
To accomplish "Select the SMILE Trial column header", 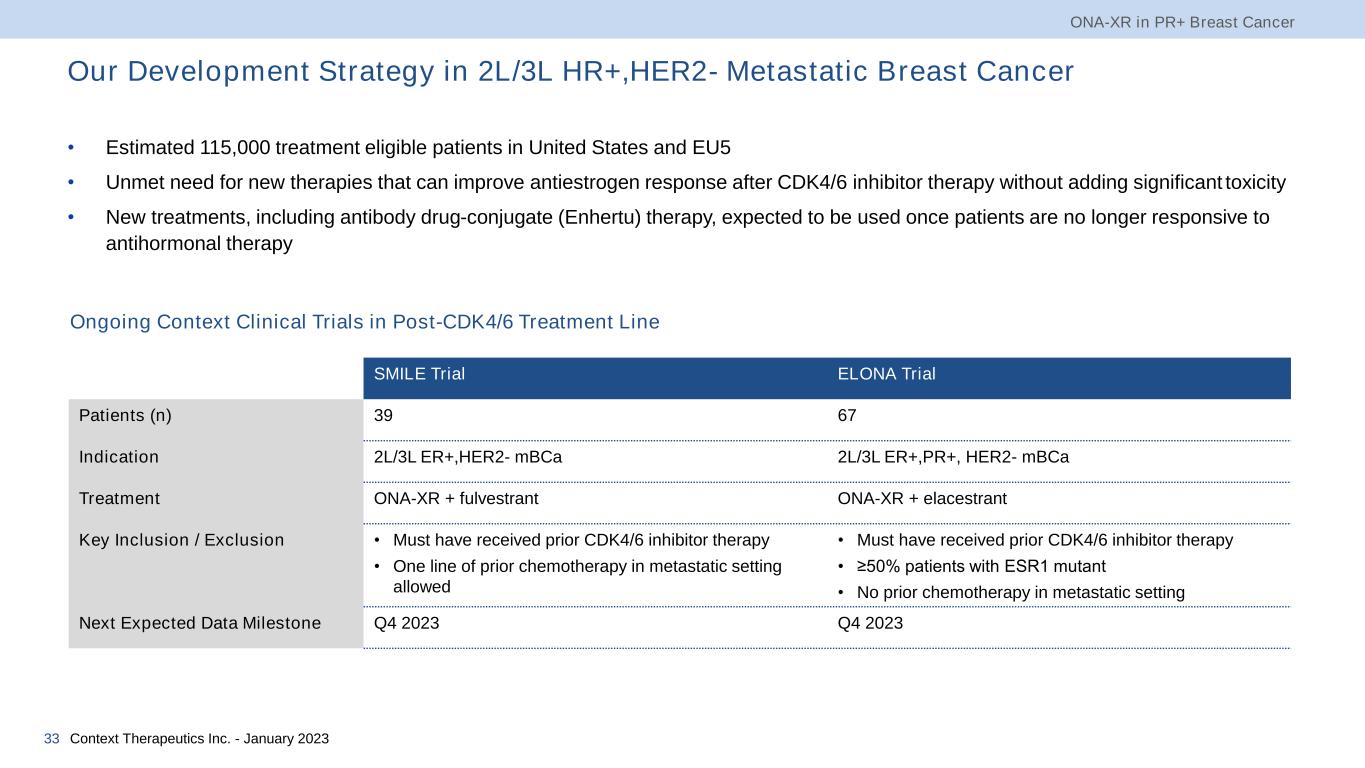I will pos(419,375).
